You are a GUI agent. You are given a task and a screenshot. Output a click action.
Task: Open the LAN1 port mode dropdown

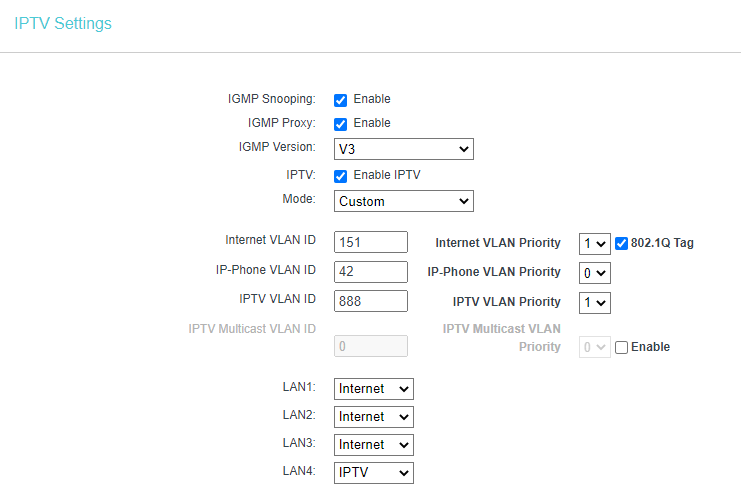(x=374, y=388)
